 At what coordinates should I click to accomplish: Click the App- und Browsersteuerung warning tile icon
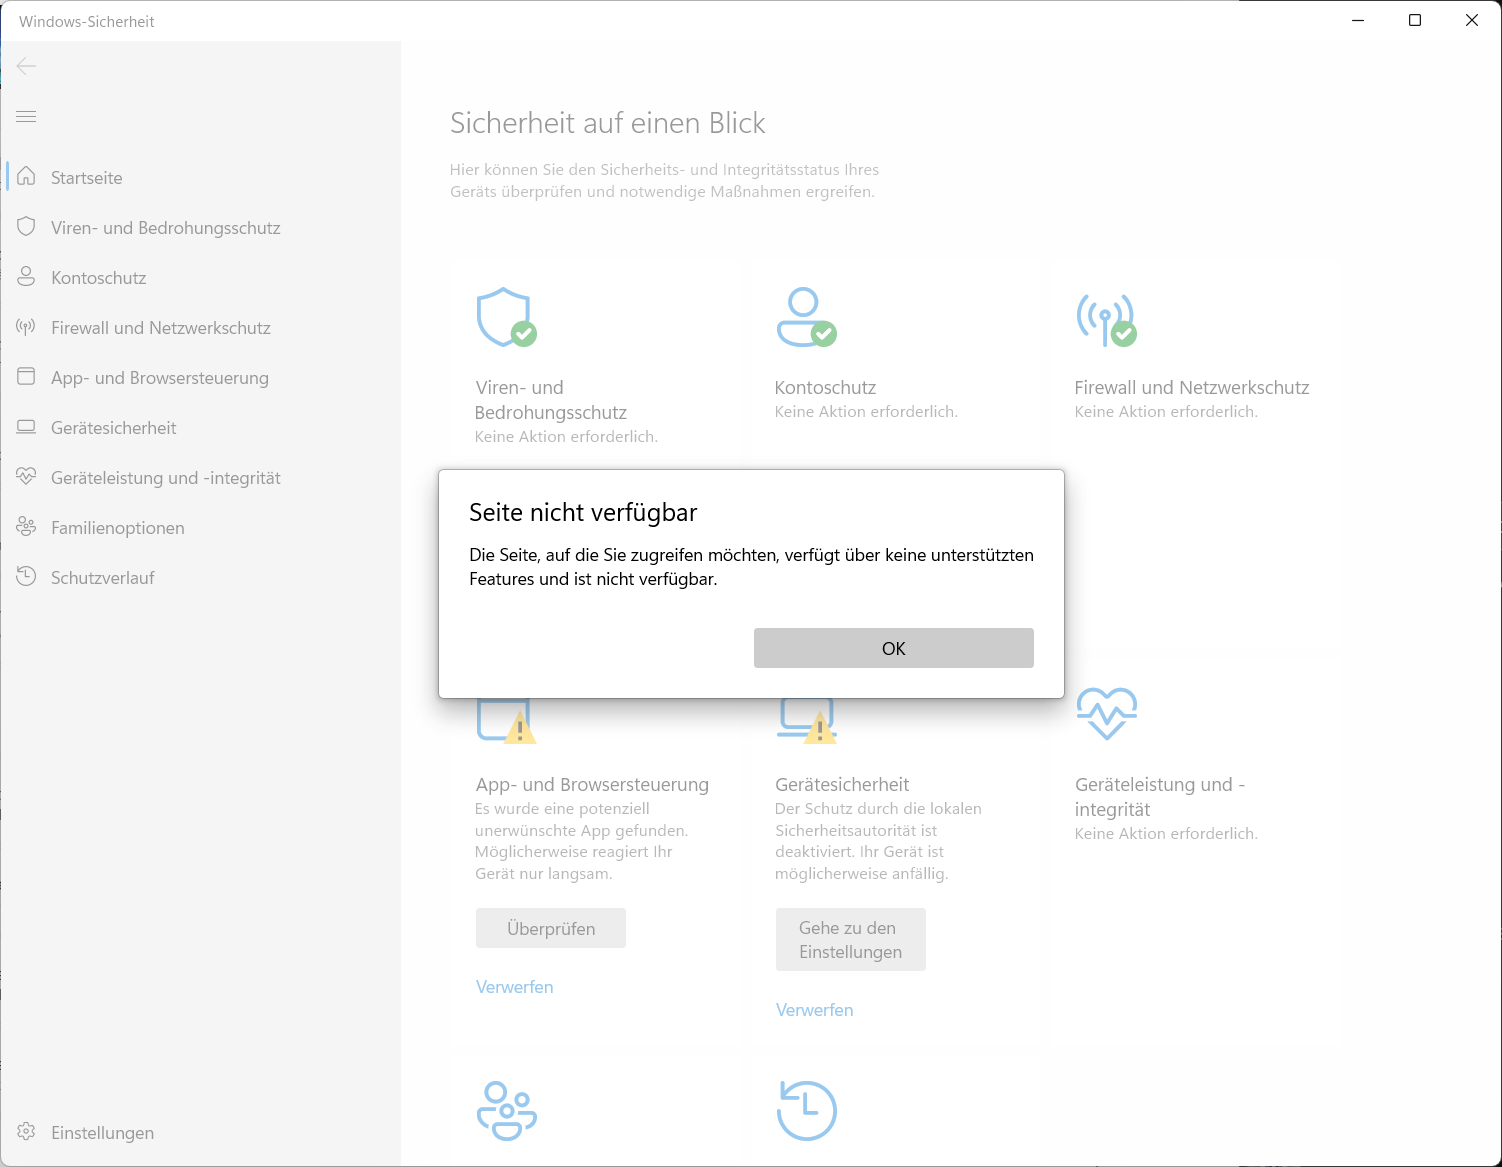[x=506, y=722]
